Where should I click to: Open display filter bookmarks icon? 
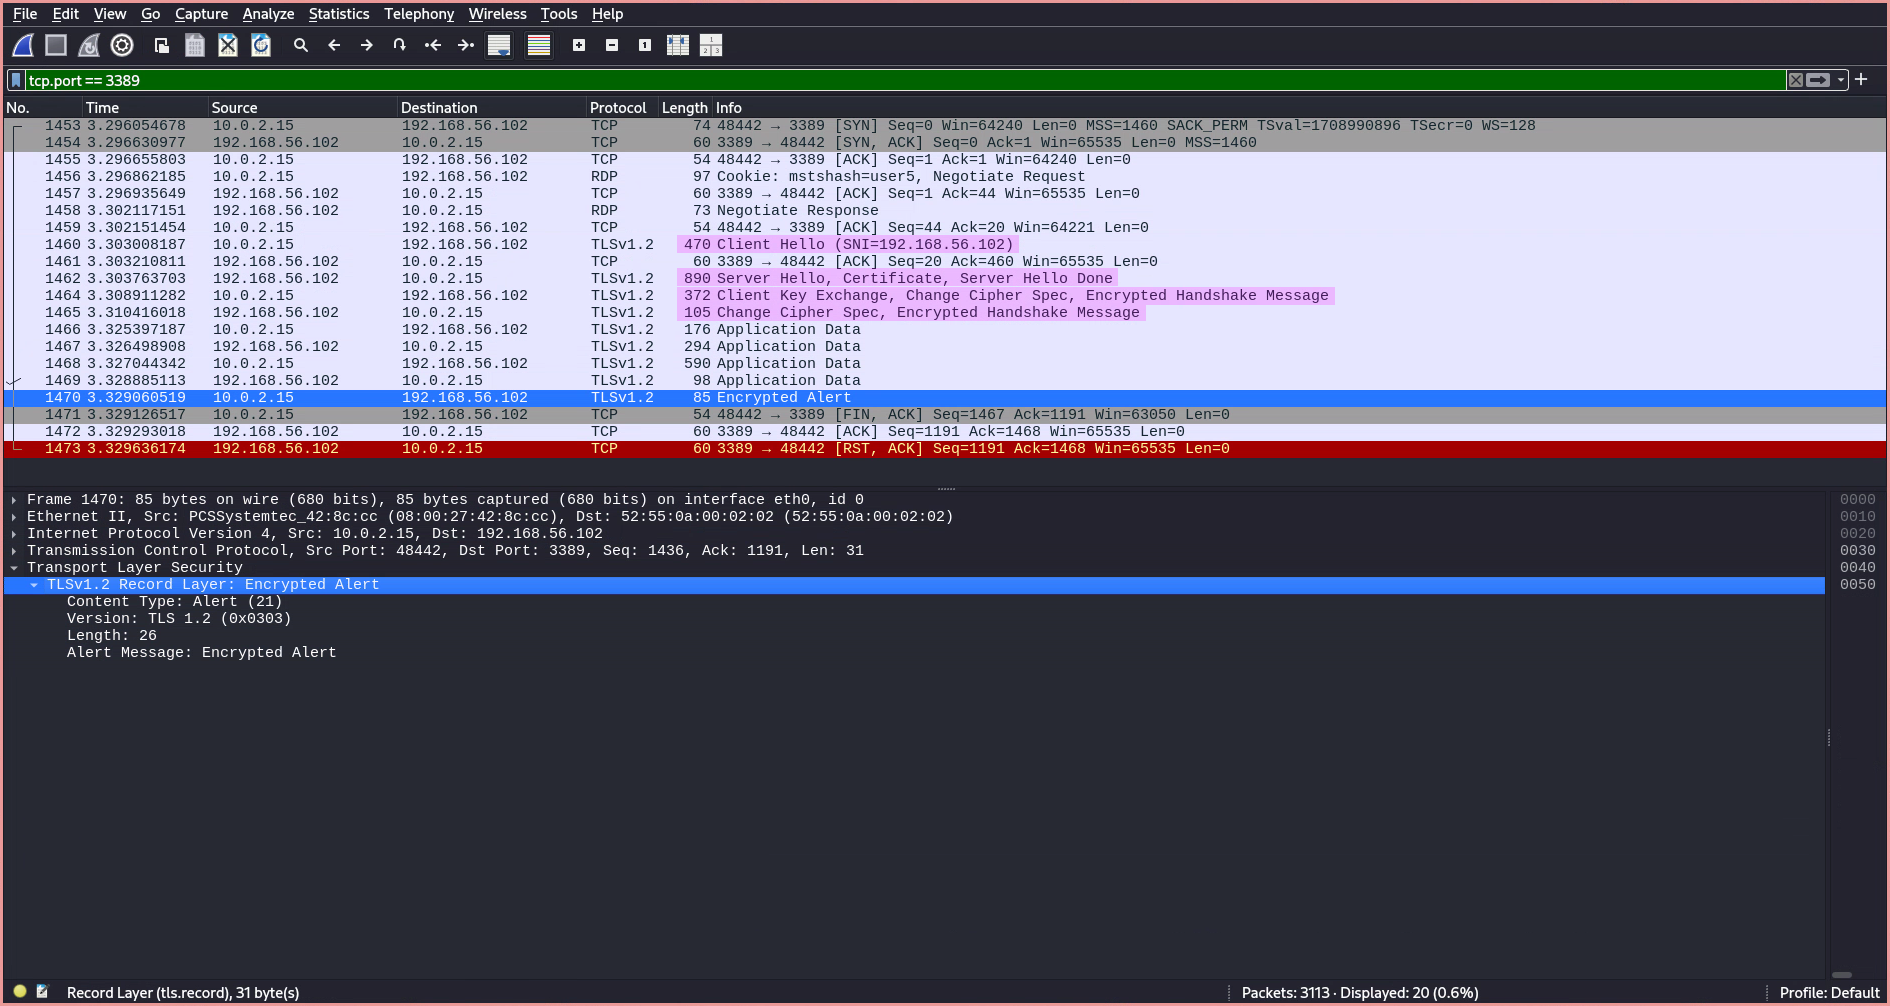(16, 80)
